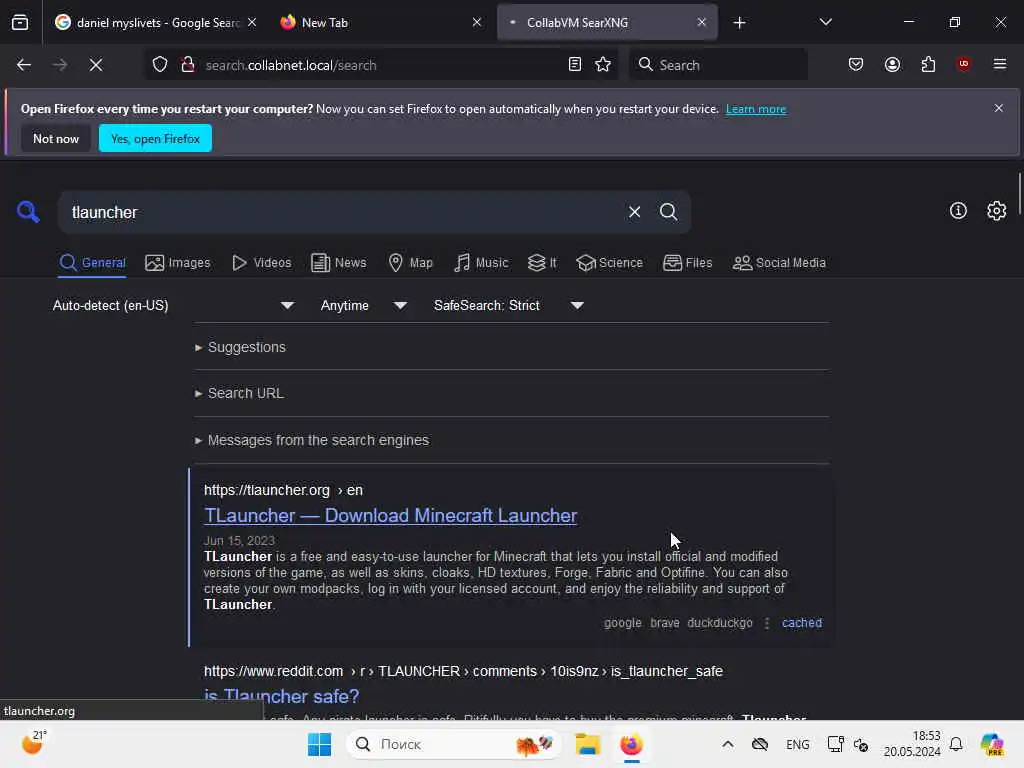This screenshot has height=768, width=1024.
Task: Open notifications bell in taskbar
Action: 956,744
